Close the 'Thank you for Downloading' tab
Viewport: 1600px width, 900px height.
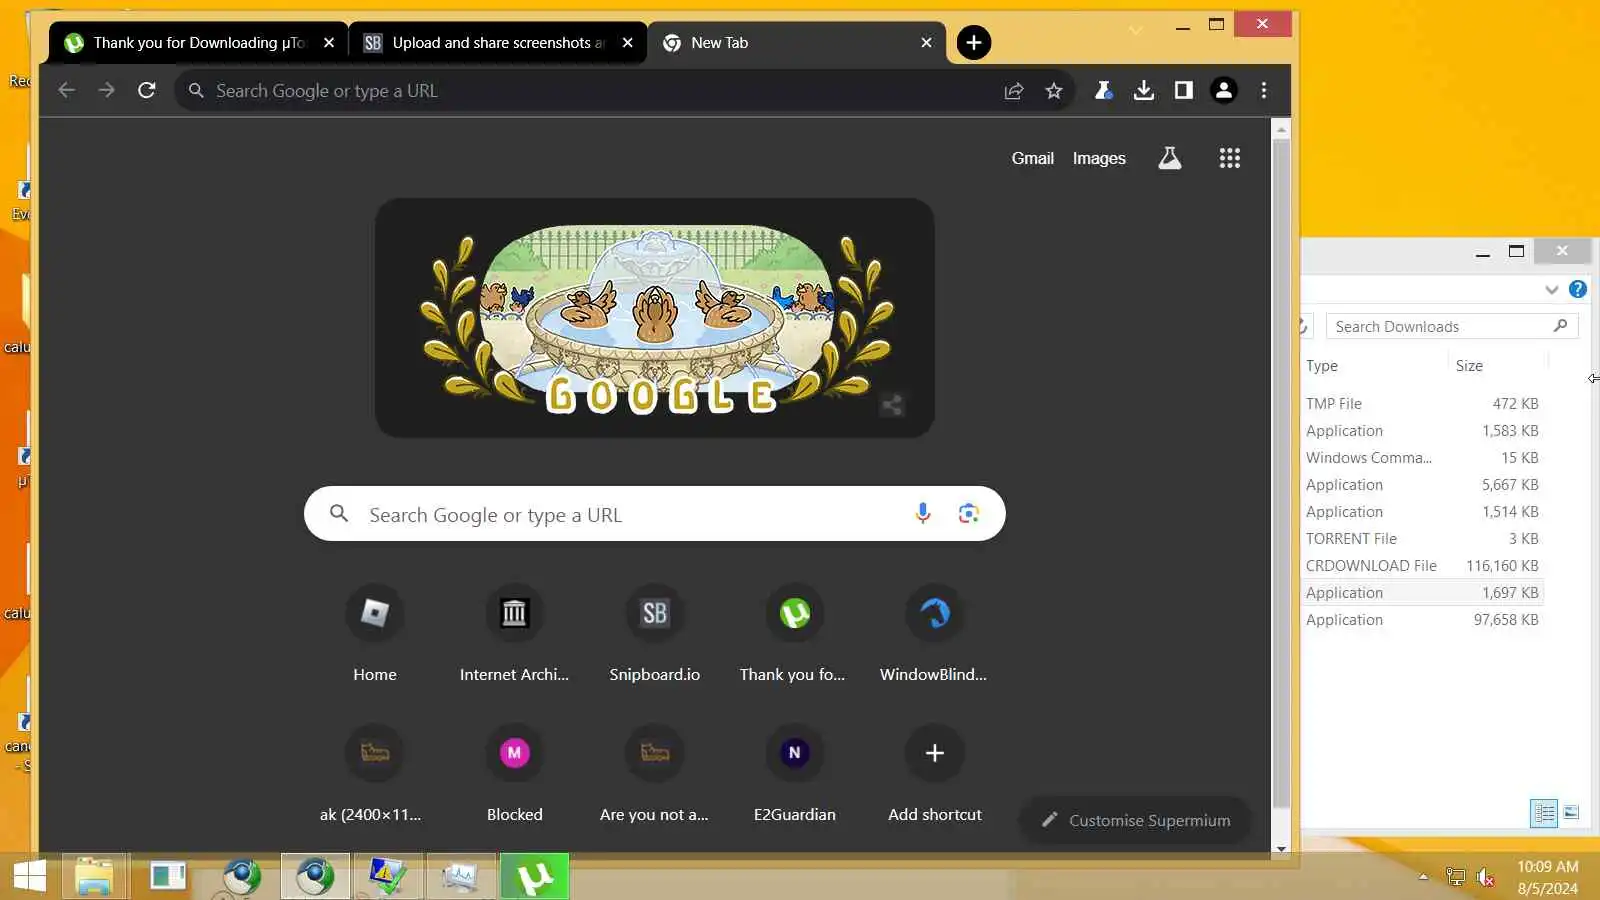[329, 43]
